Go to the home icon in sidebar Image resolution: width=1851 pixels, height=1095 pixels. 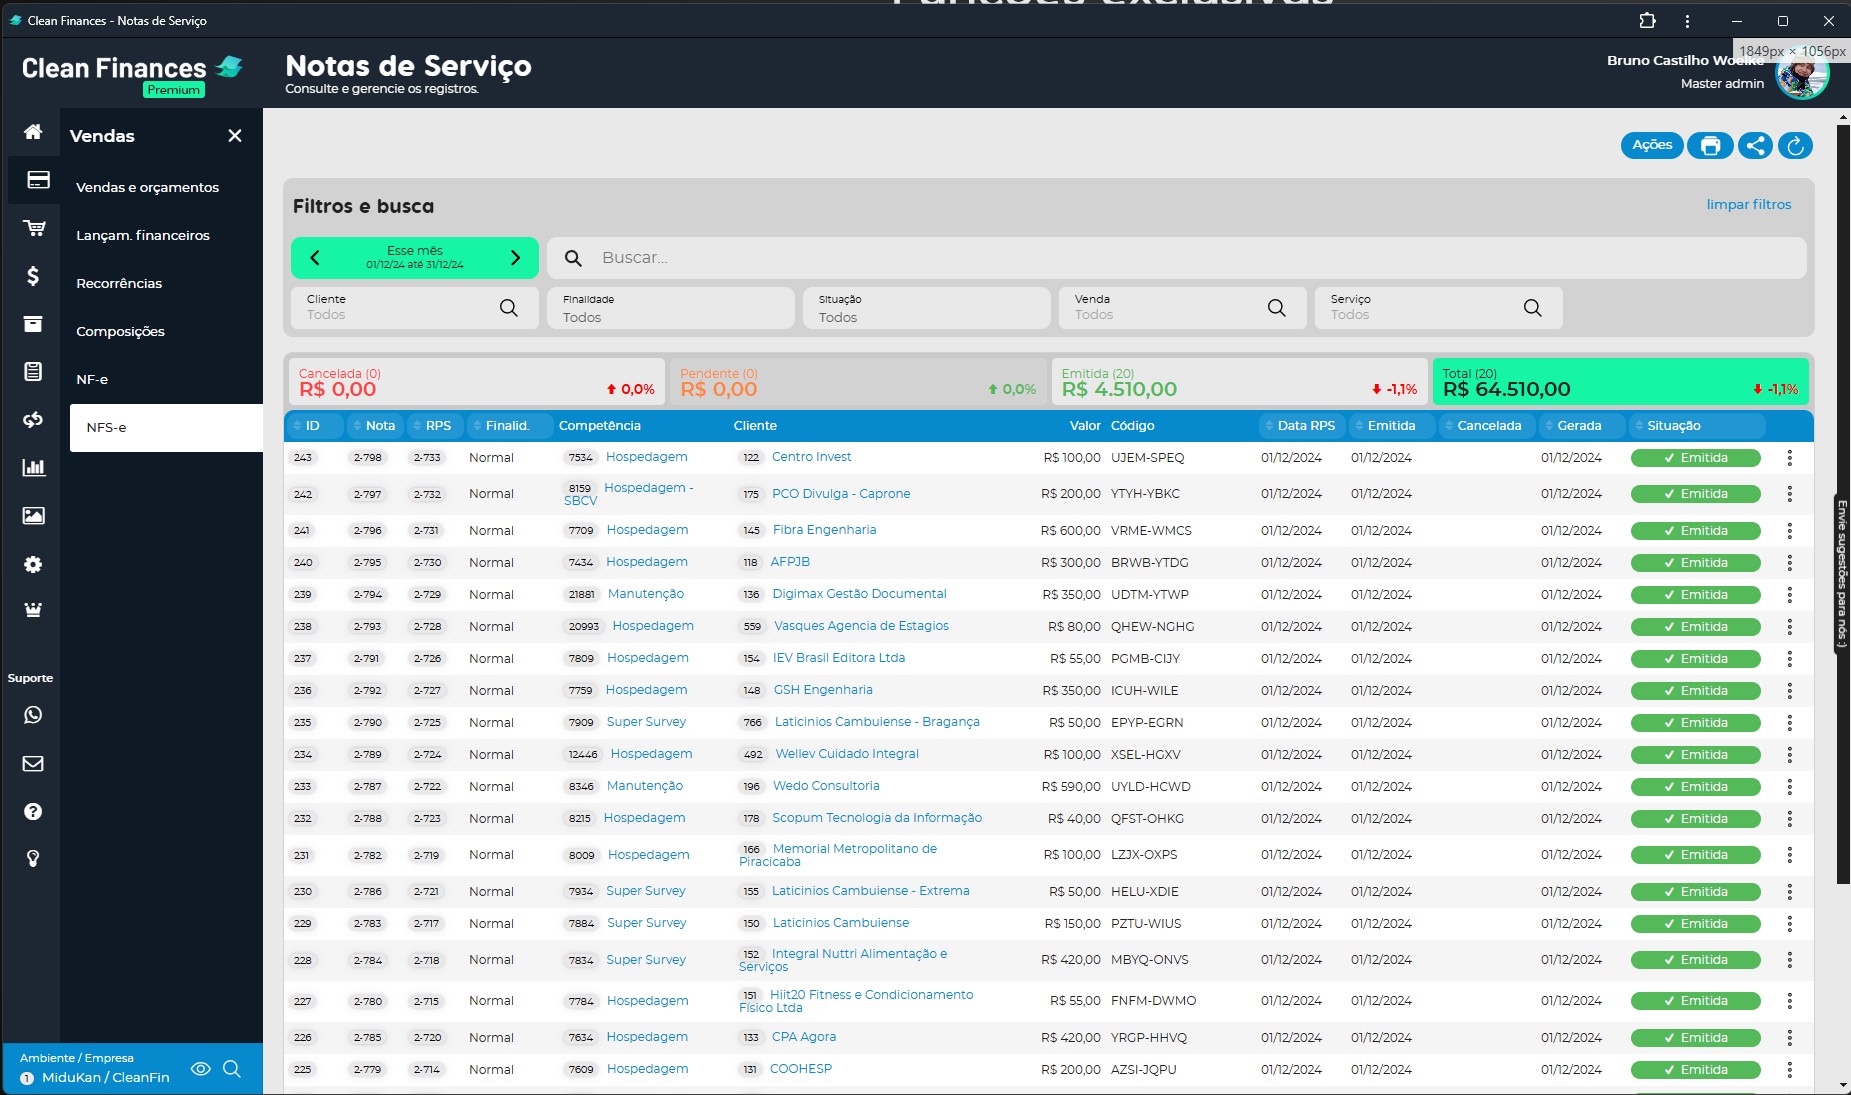(x=33, y=132)
